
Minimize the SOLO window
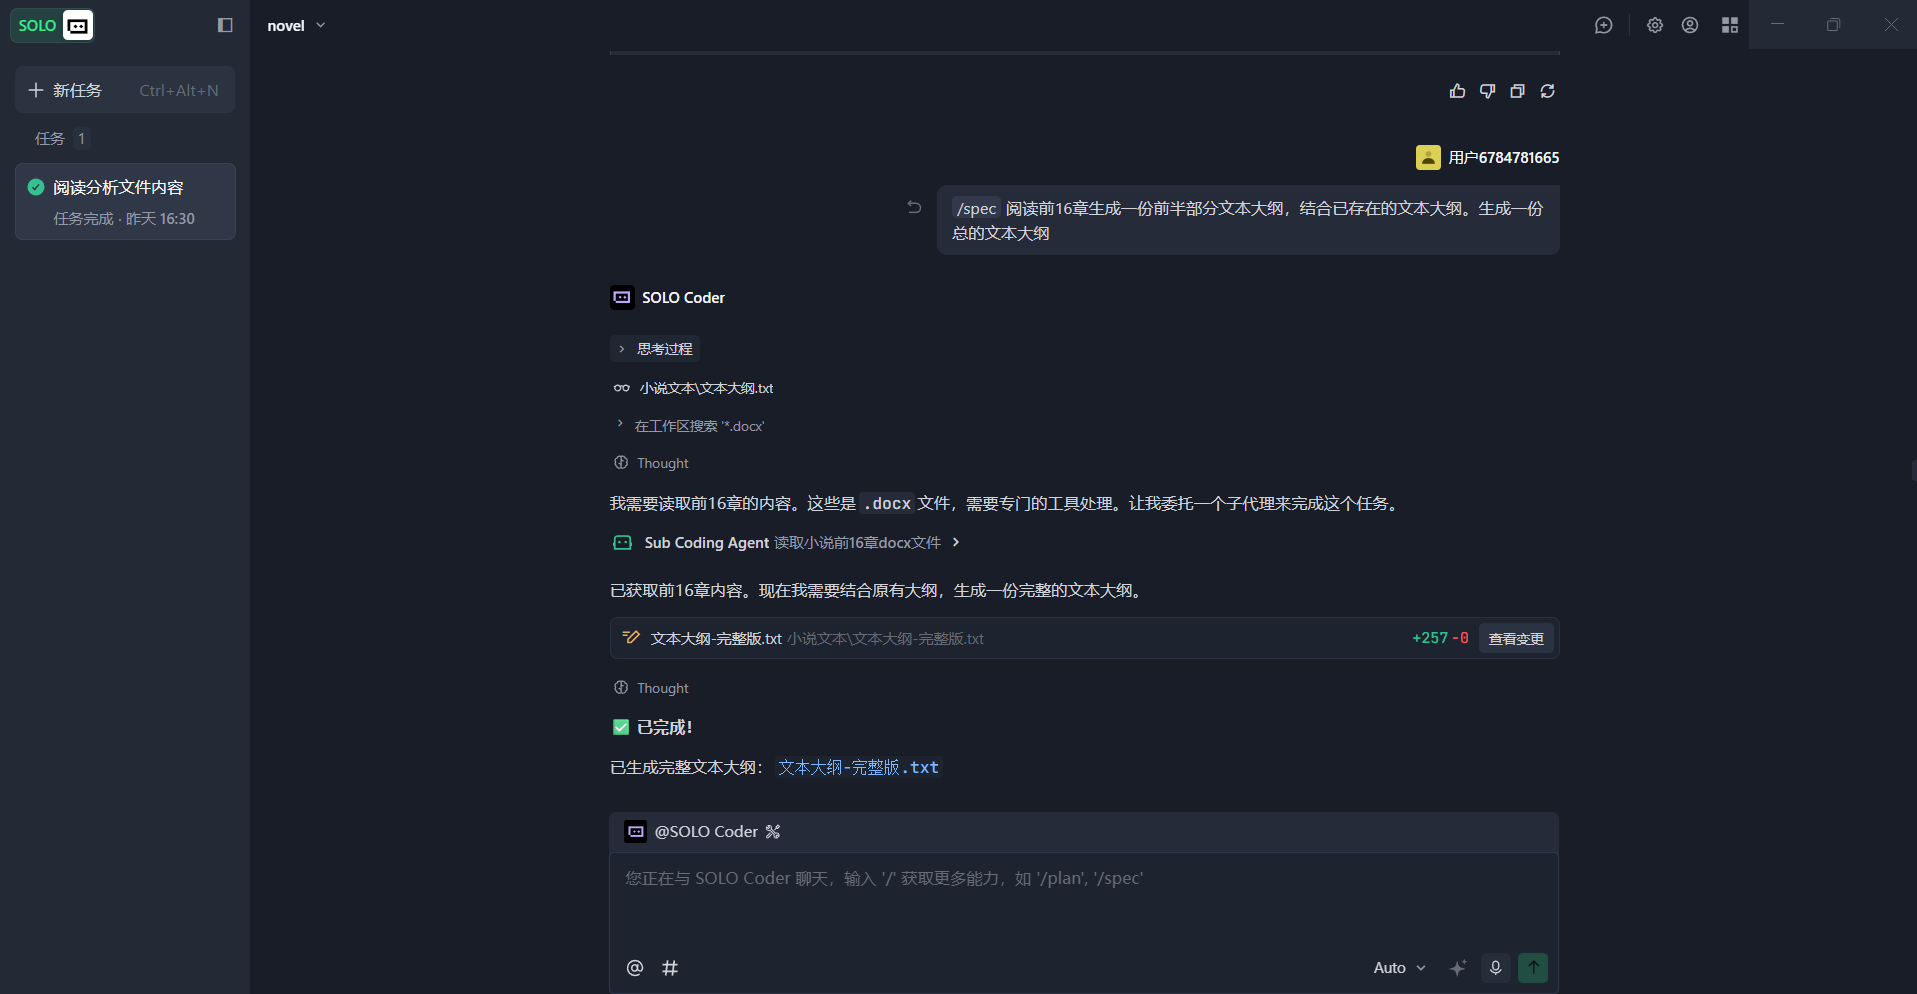[1777, 25]
